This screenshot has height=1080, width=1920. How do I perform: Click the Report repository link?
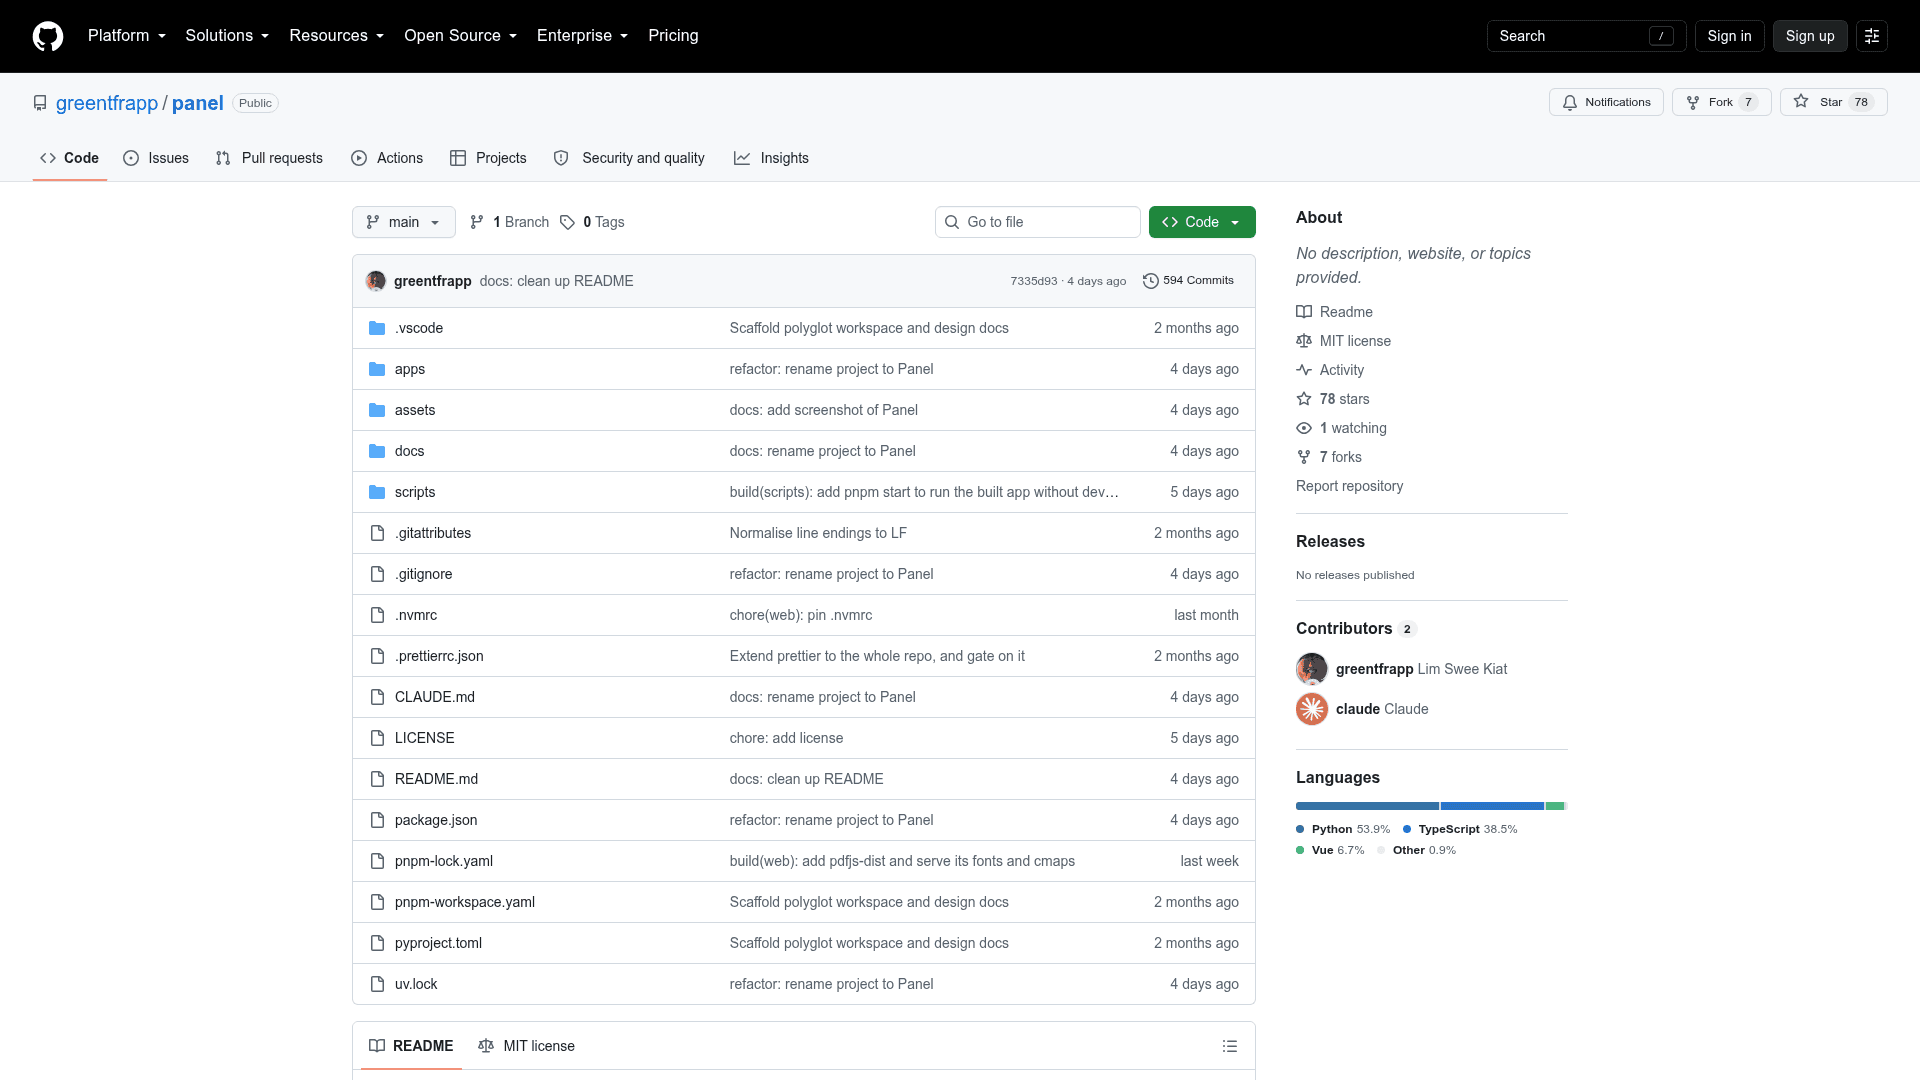click(1349, 486)
